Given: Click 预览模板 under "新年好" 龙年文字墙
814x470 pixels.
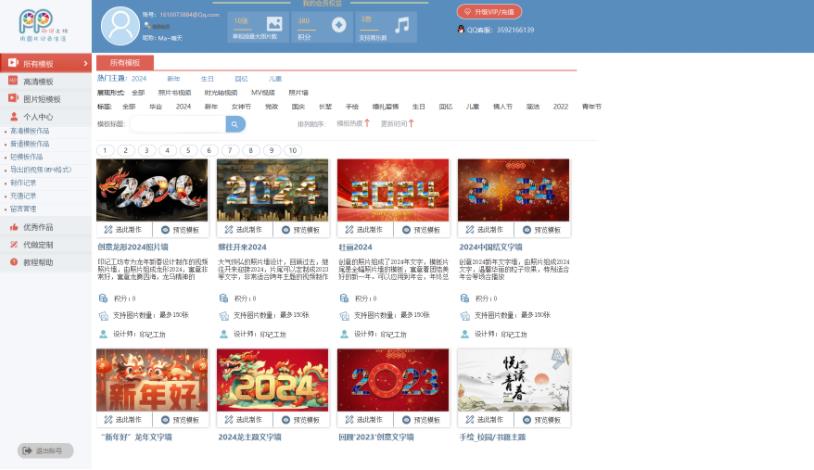Looking at the screenshot, I should click(180, 420).
